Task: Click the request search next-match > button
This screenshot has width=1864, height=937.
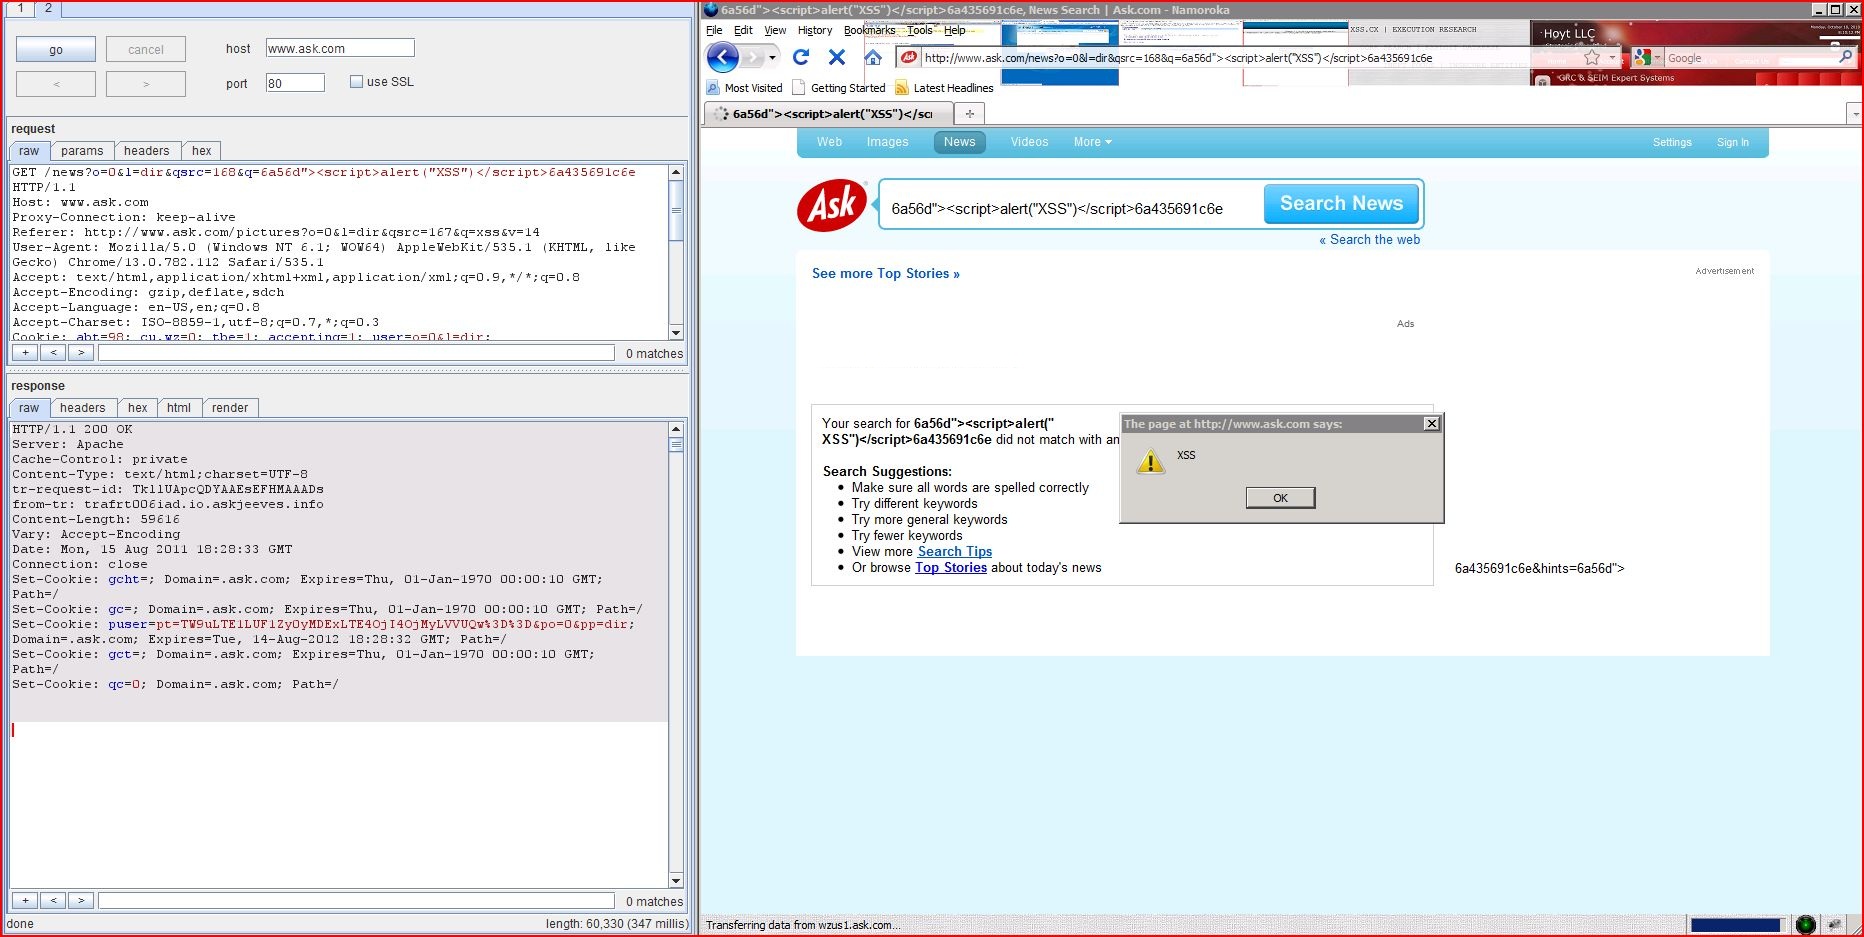Action: pyautogui.click(x=81, y=353)
